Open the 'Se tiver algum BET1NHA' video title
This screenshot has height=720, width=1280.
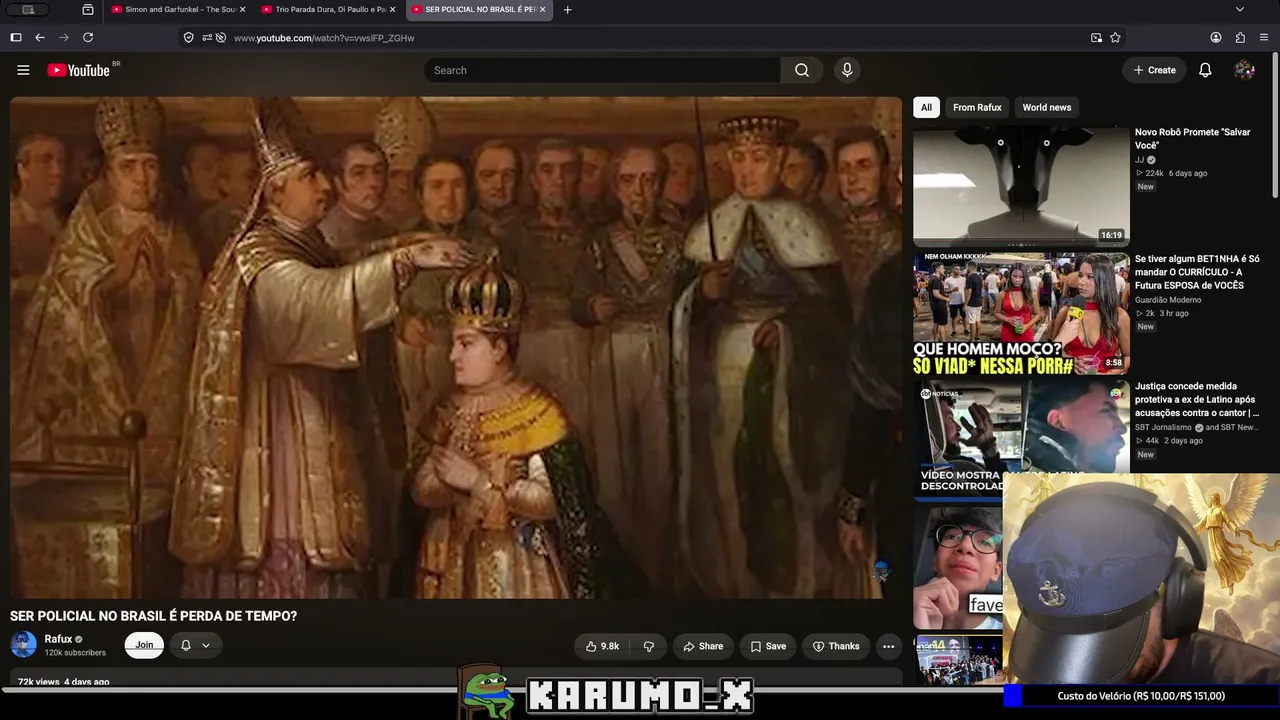(x=1197, y=272)
